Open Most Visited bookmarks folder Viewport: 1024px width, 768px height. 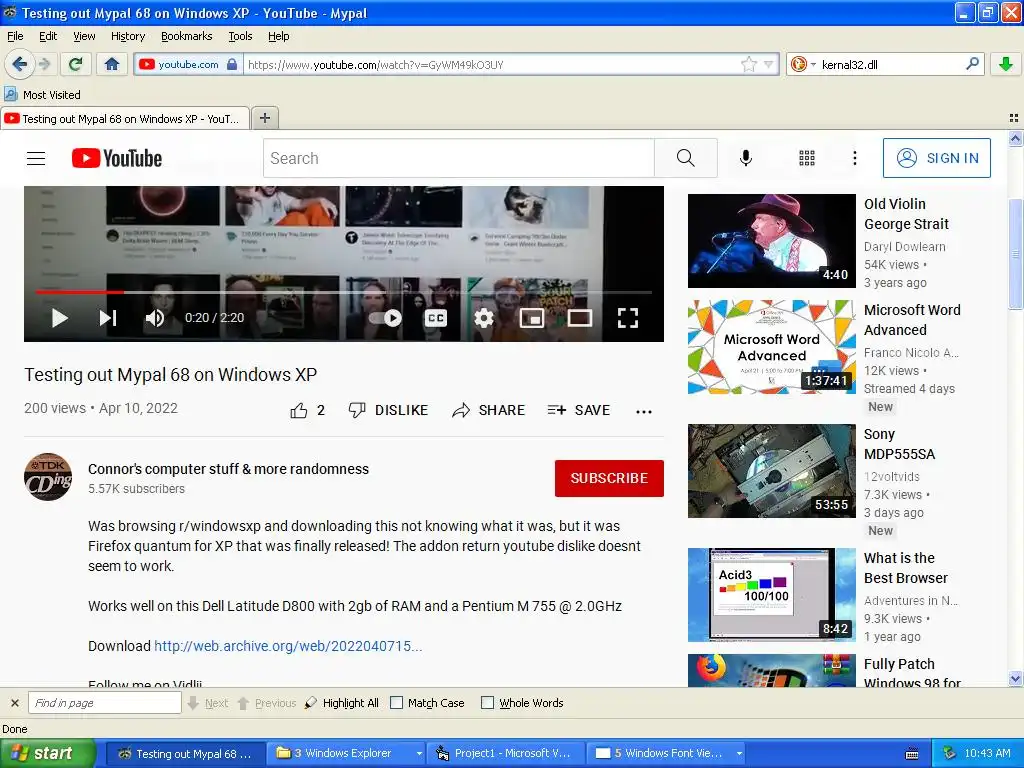(x=43, y=95)
